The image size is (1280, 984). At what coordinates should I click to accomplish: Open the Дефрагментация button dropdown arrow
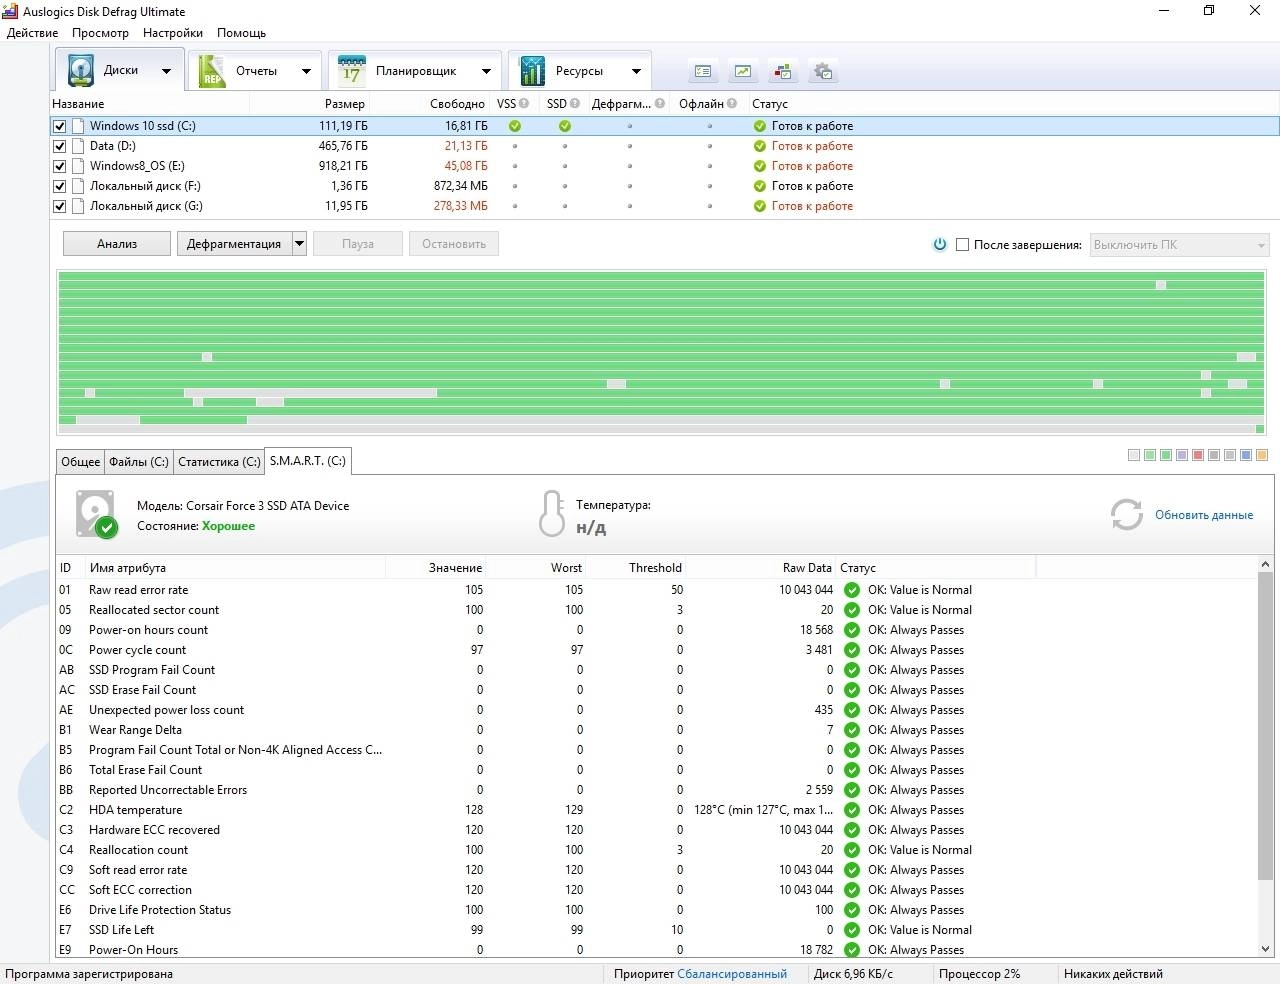click(x=299, y=244)
